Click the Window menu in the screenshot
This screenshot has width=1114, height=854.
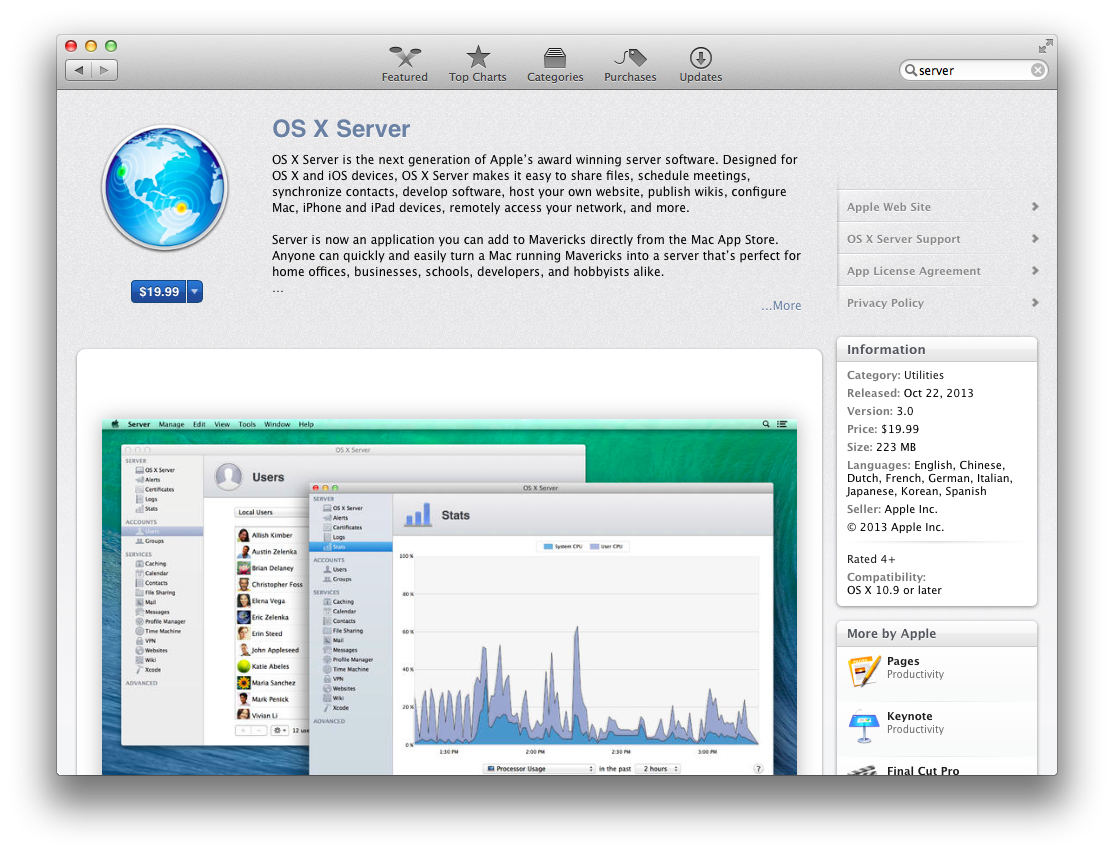tap(277, 424)
